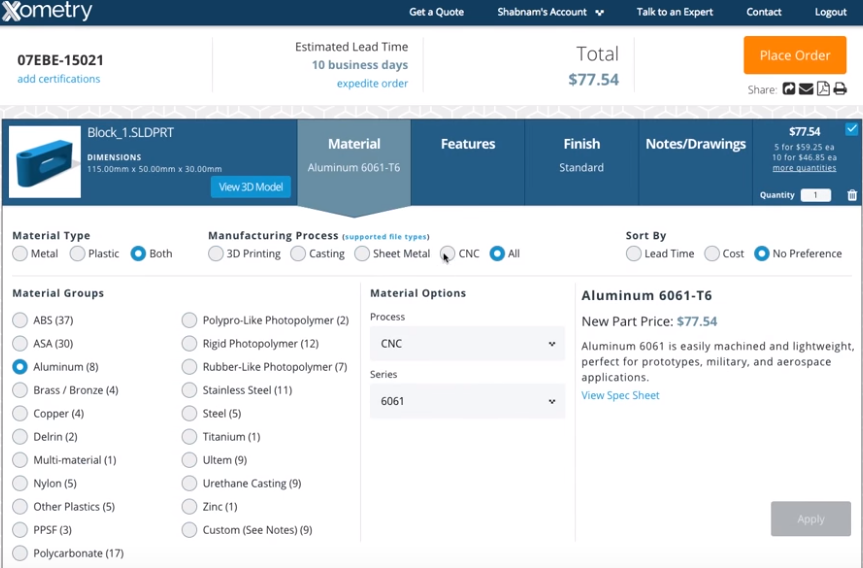Screen dimensions: 863x568
Task: Click the email share envelope icon
Action: click(806, 89)
